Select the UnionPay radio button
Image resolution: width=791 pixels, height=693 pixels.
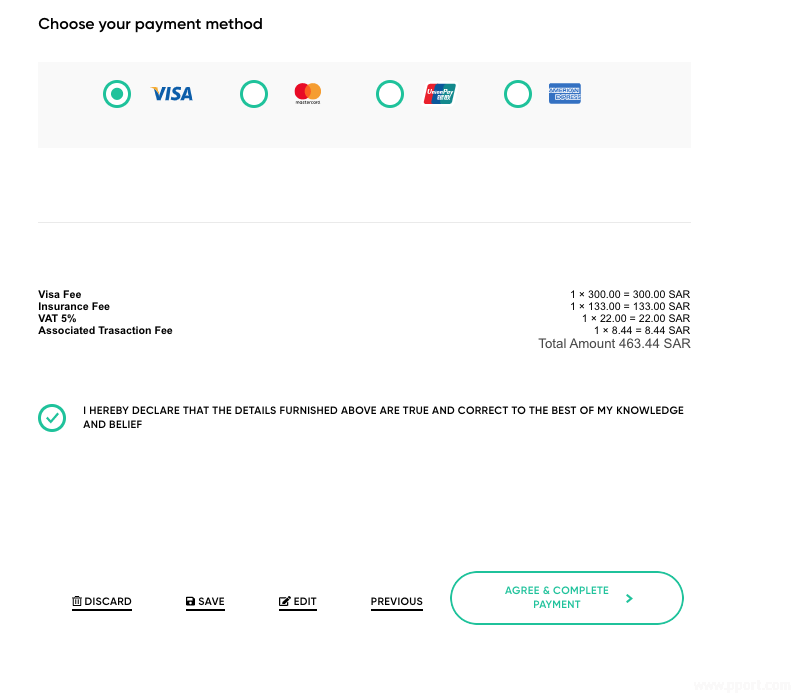tap(389, 94)
